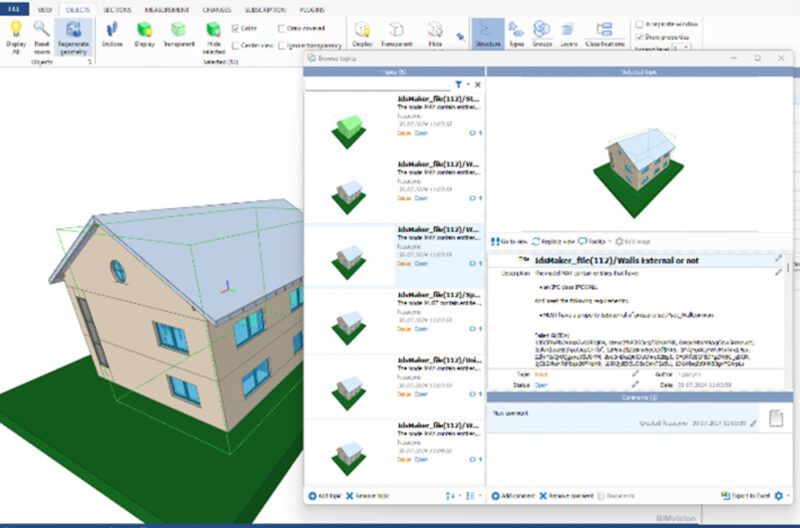The height and width of the screenshot is (528, 800).
Task: Click the Display button next to Ignore transparency
Action: tap(362, 35)
